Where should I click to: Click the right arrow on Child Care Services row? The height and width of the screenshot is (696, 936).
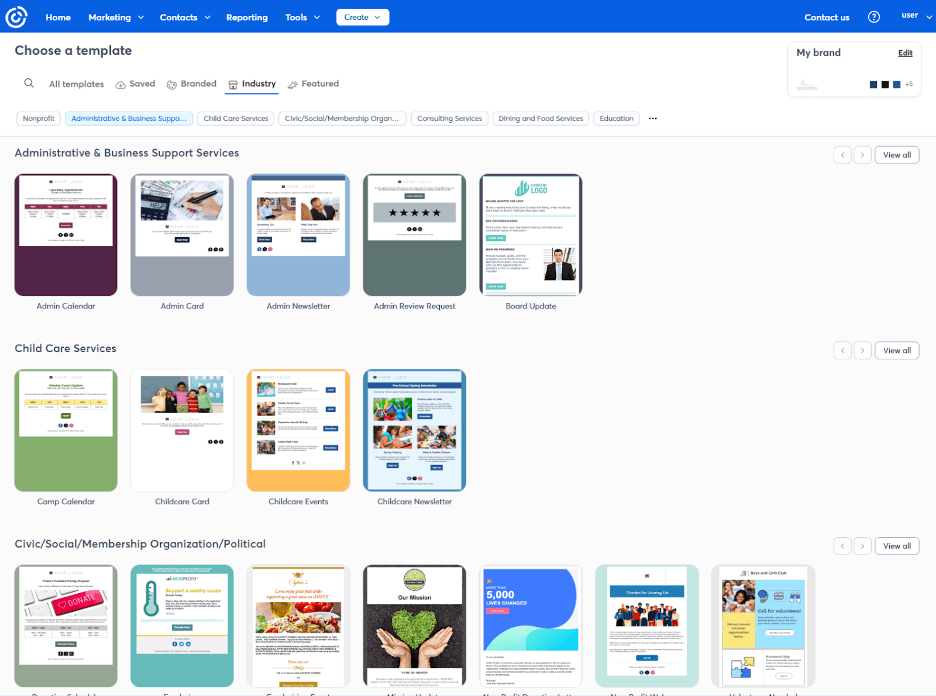[862, 350]
